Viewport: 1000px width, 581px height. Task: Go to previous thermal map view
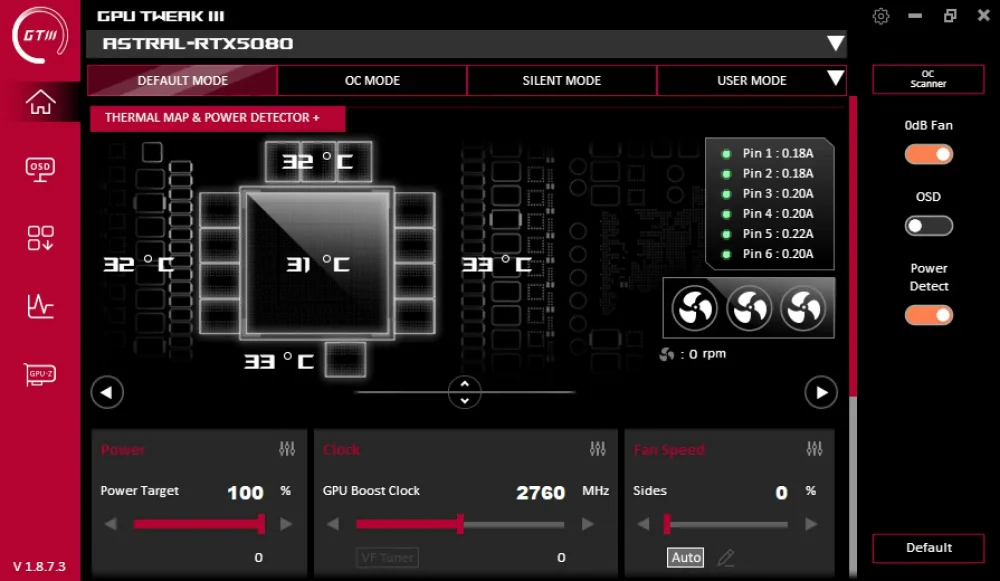[107, 392]
